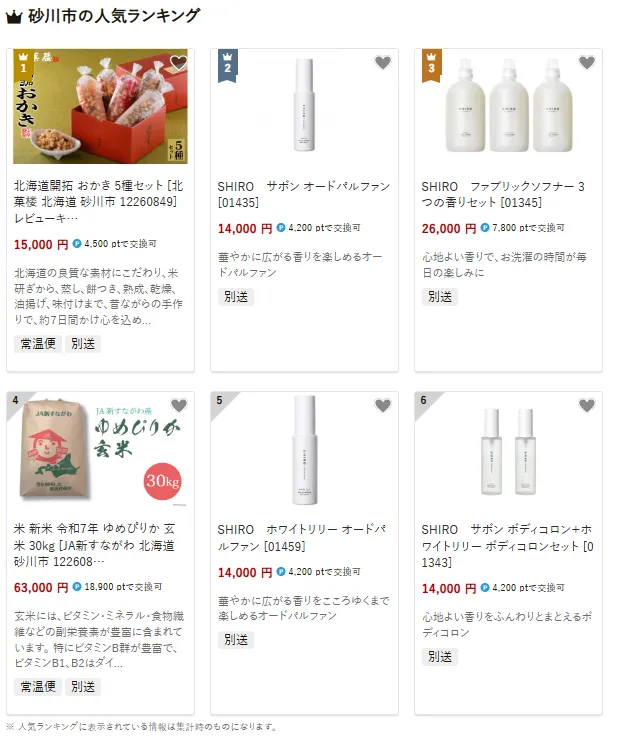628x745 pixels.
Task: Click the point icon beside 18,900 pt
Action: [77, 587]
